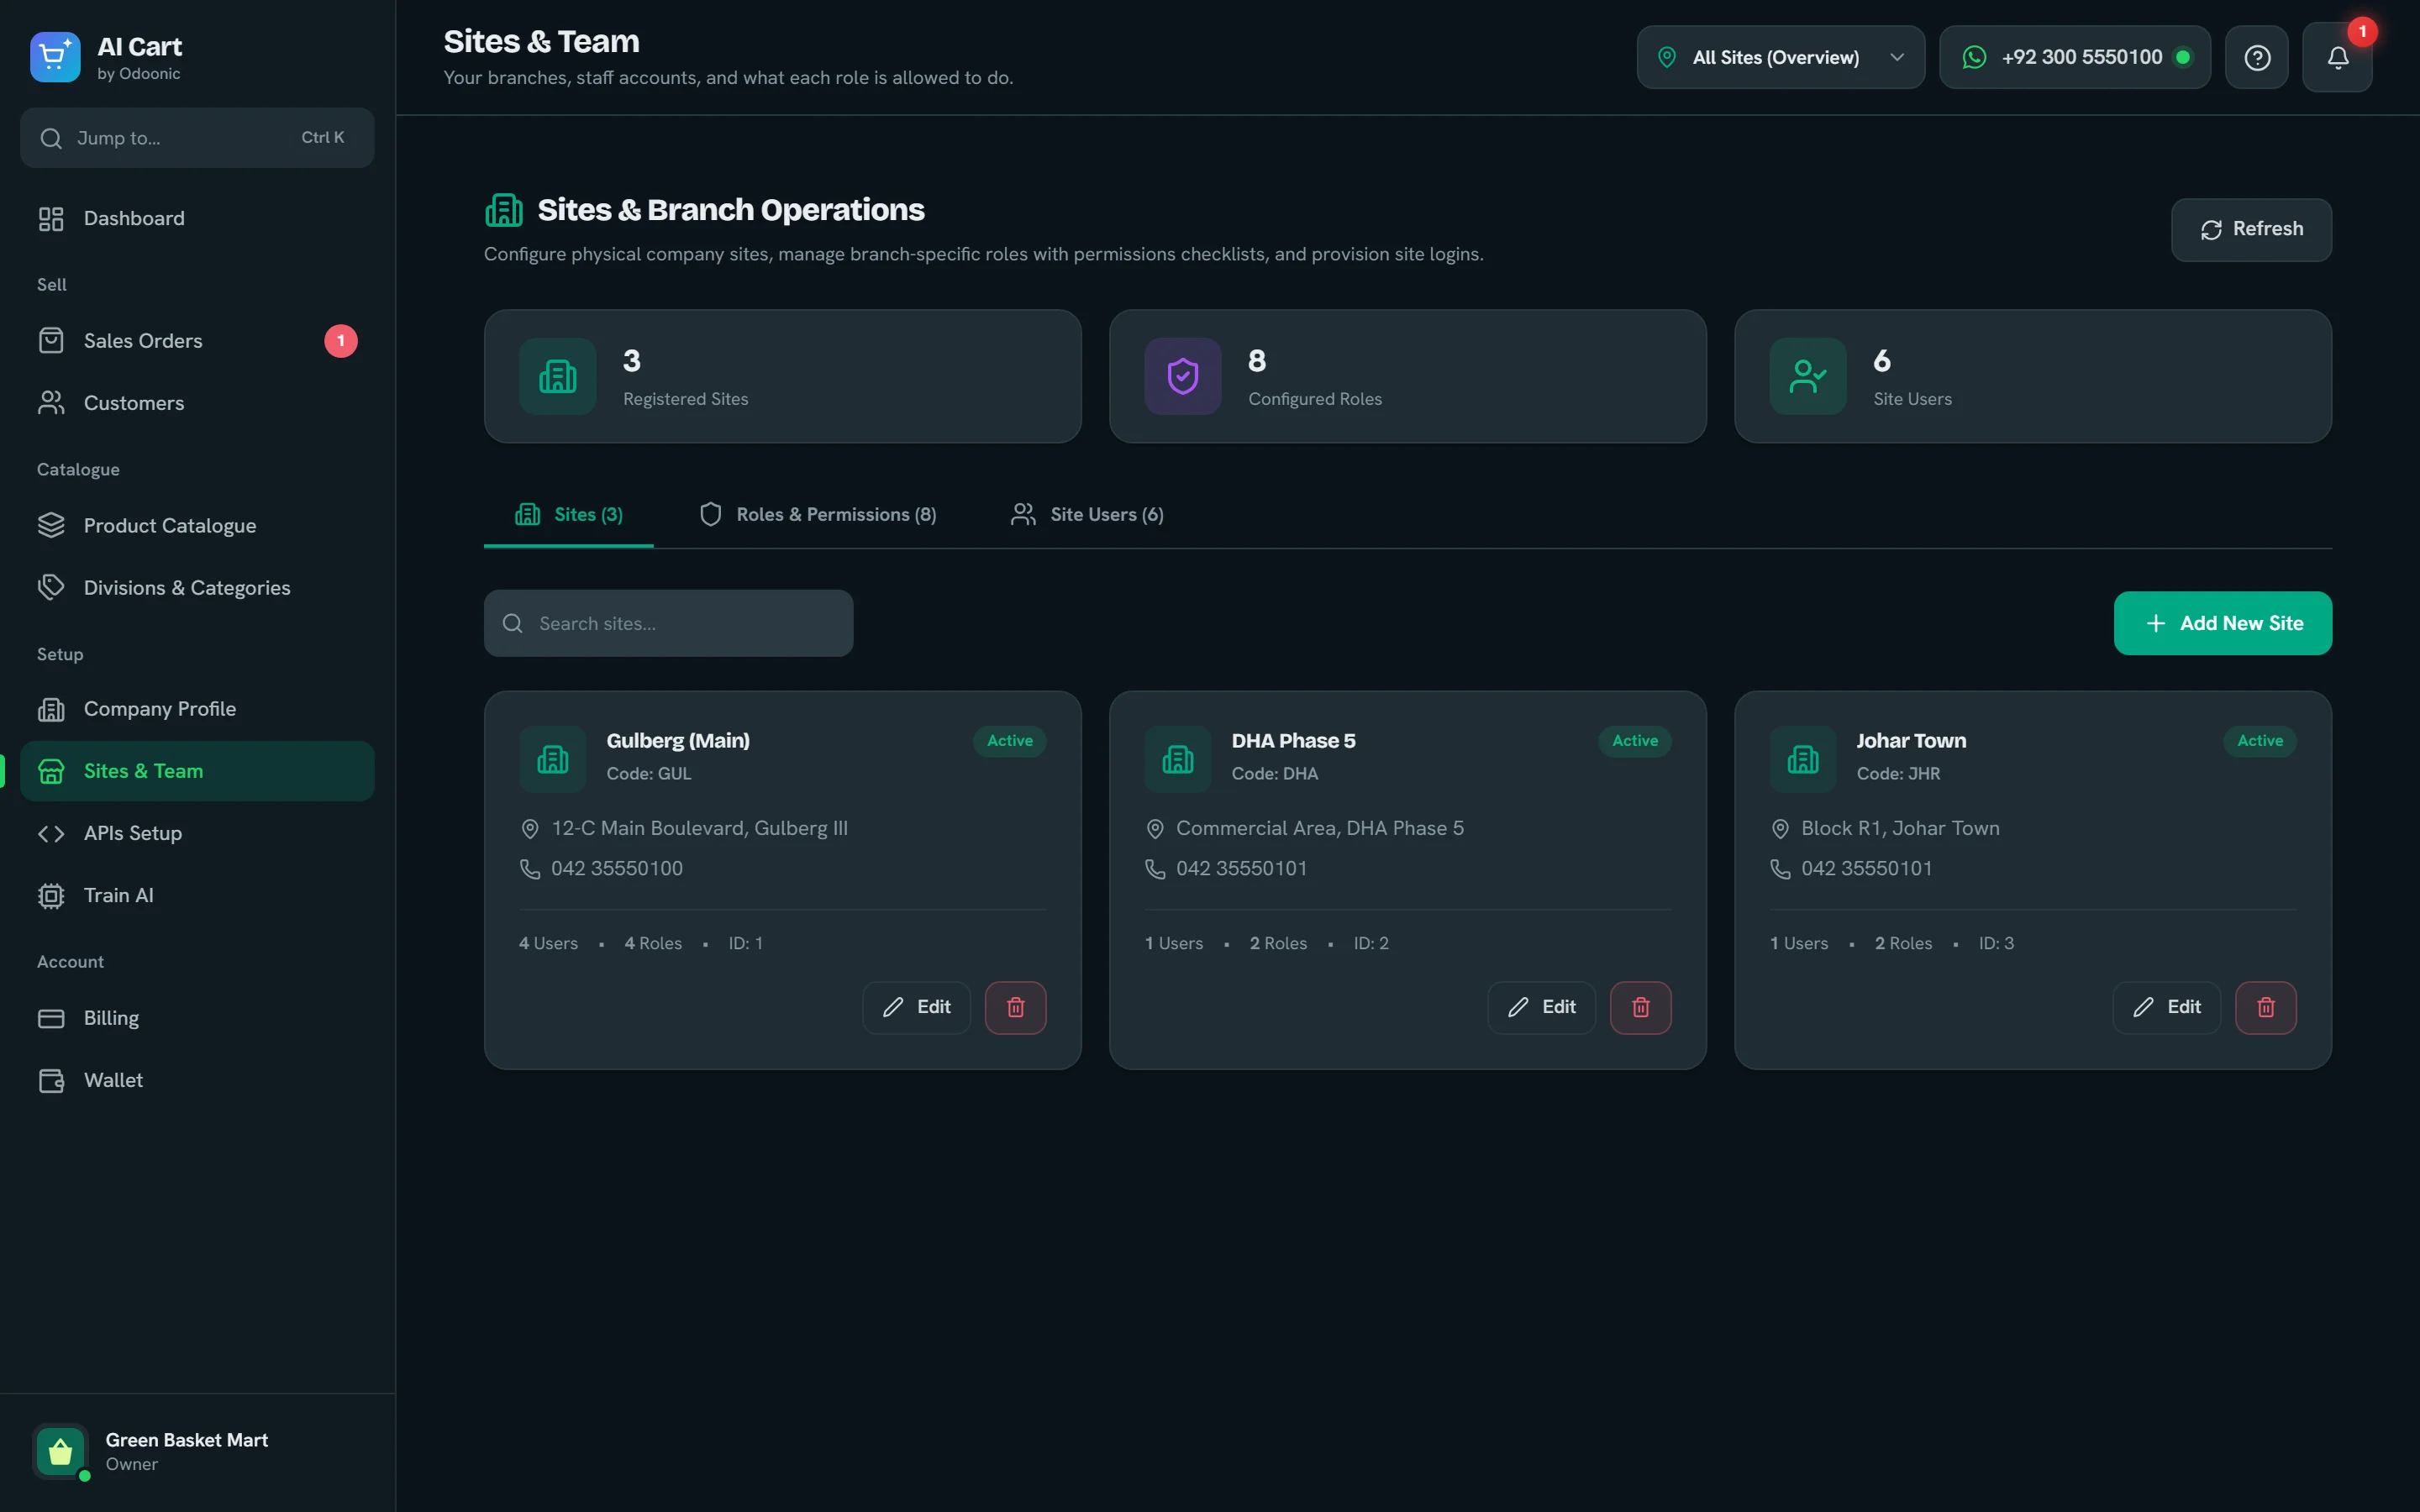The width and height of the screenshot is (2420, 1512).
Task: Click the AI Cart logo icon
Action: click(x=55, y=57)
